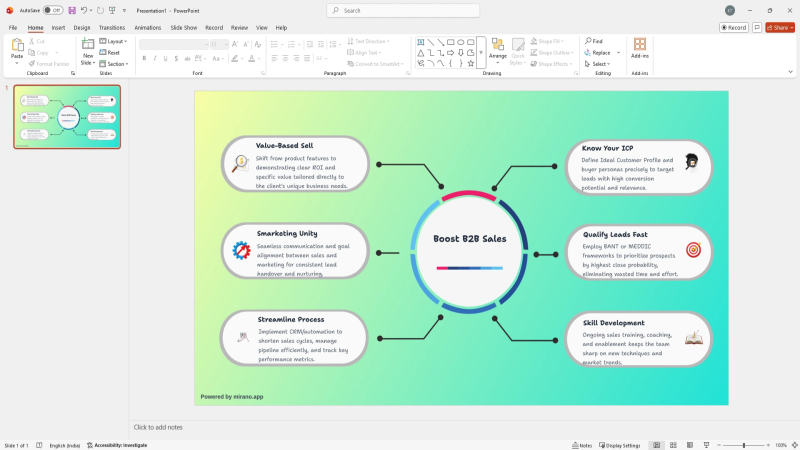This screenshot has width=800, height=450.
Task: Adjust the zoom slider in status bar
Action: pos(743,445)
